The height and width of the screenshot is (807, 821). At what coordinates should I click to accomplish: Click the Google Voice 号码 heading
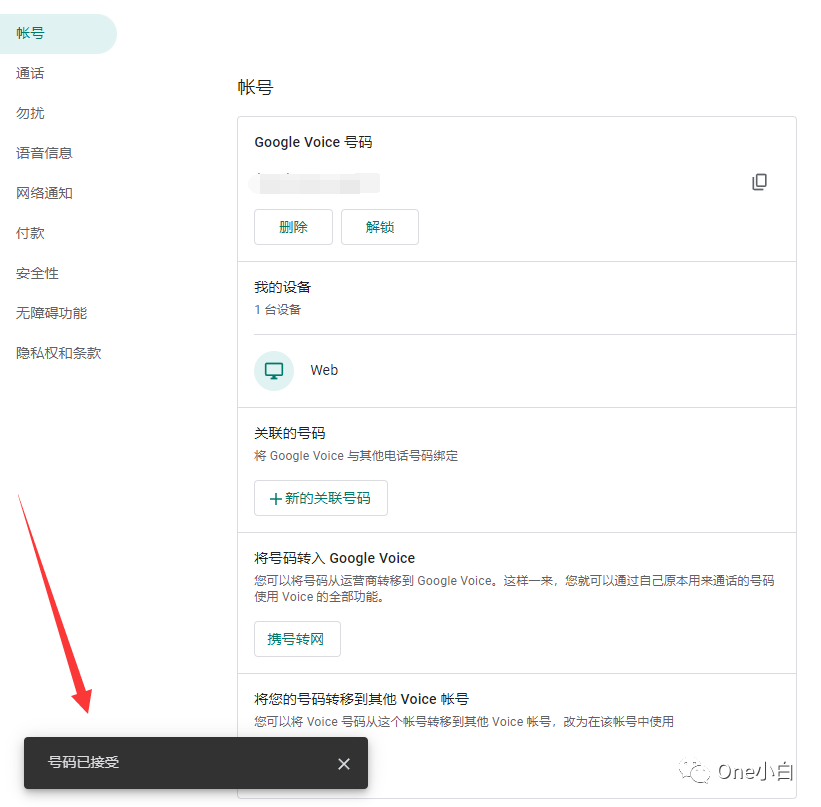[x=313, y=142]
